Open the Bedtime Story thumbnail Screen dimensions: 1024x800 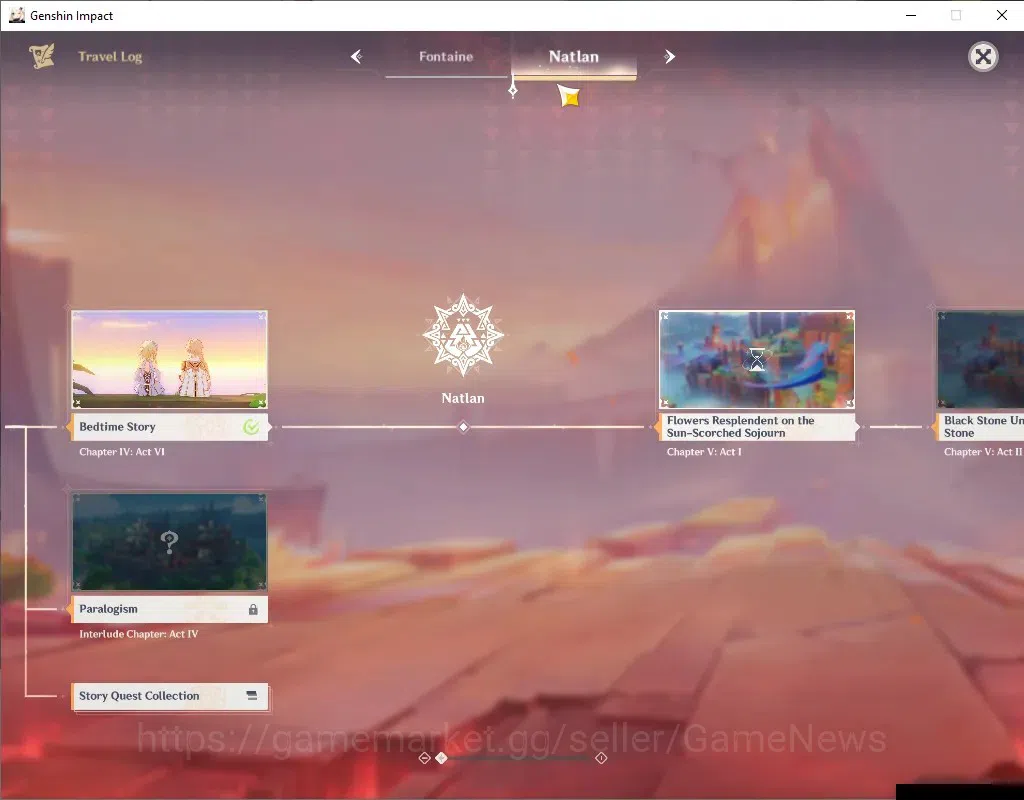click(169, 360)
